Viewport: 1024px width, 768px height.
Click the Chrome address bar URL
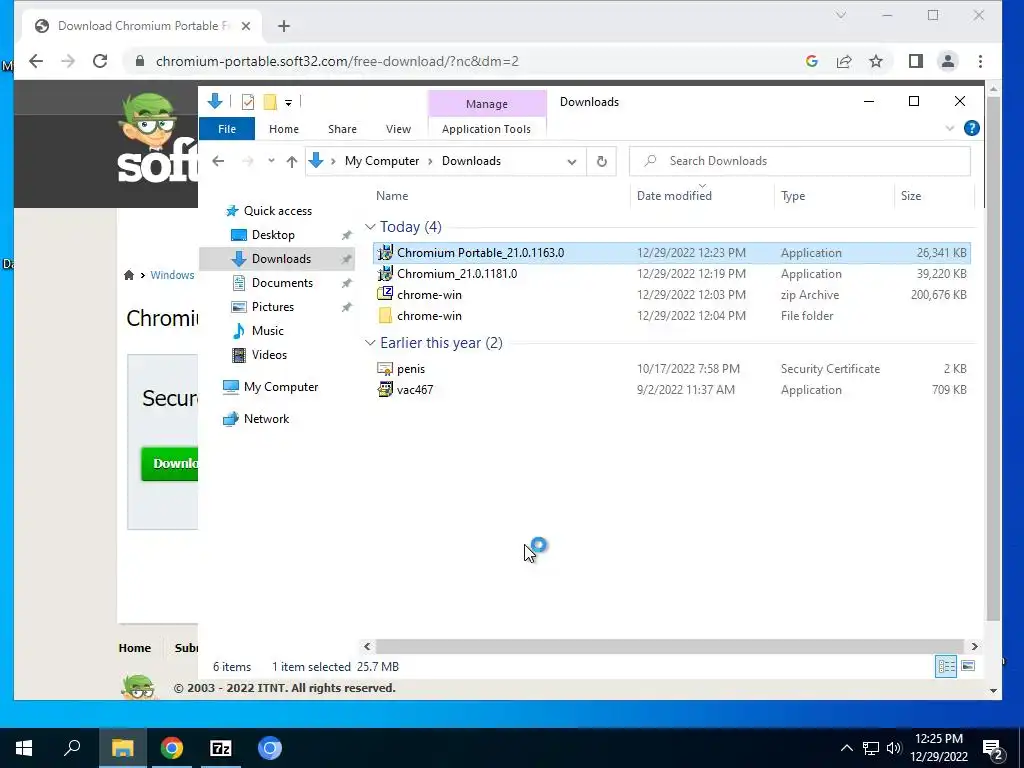coord(337,61)
